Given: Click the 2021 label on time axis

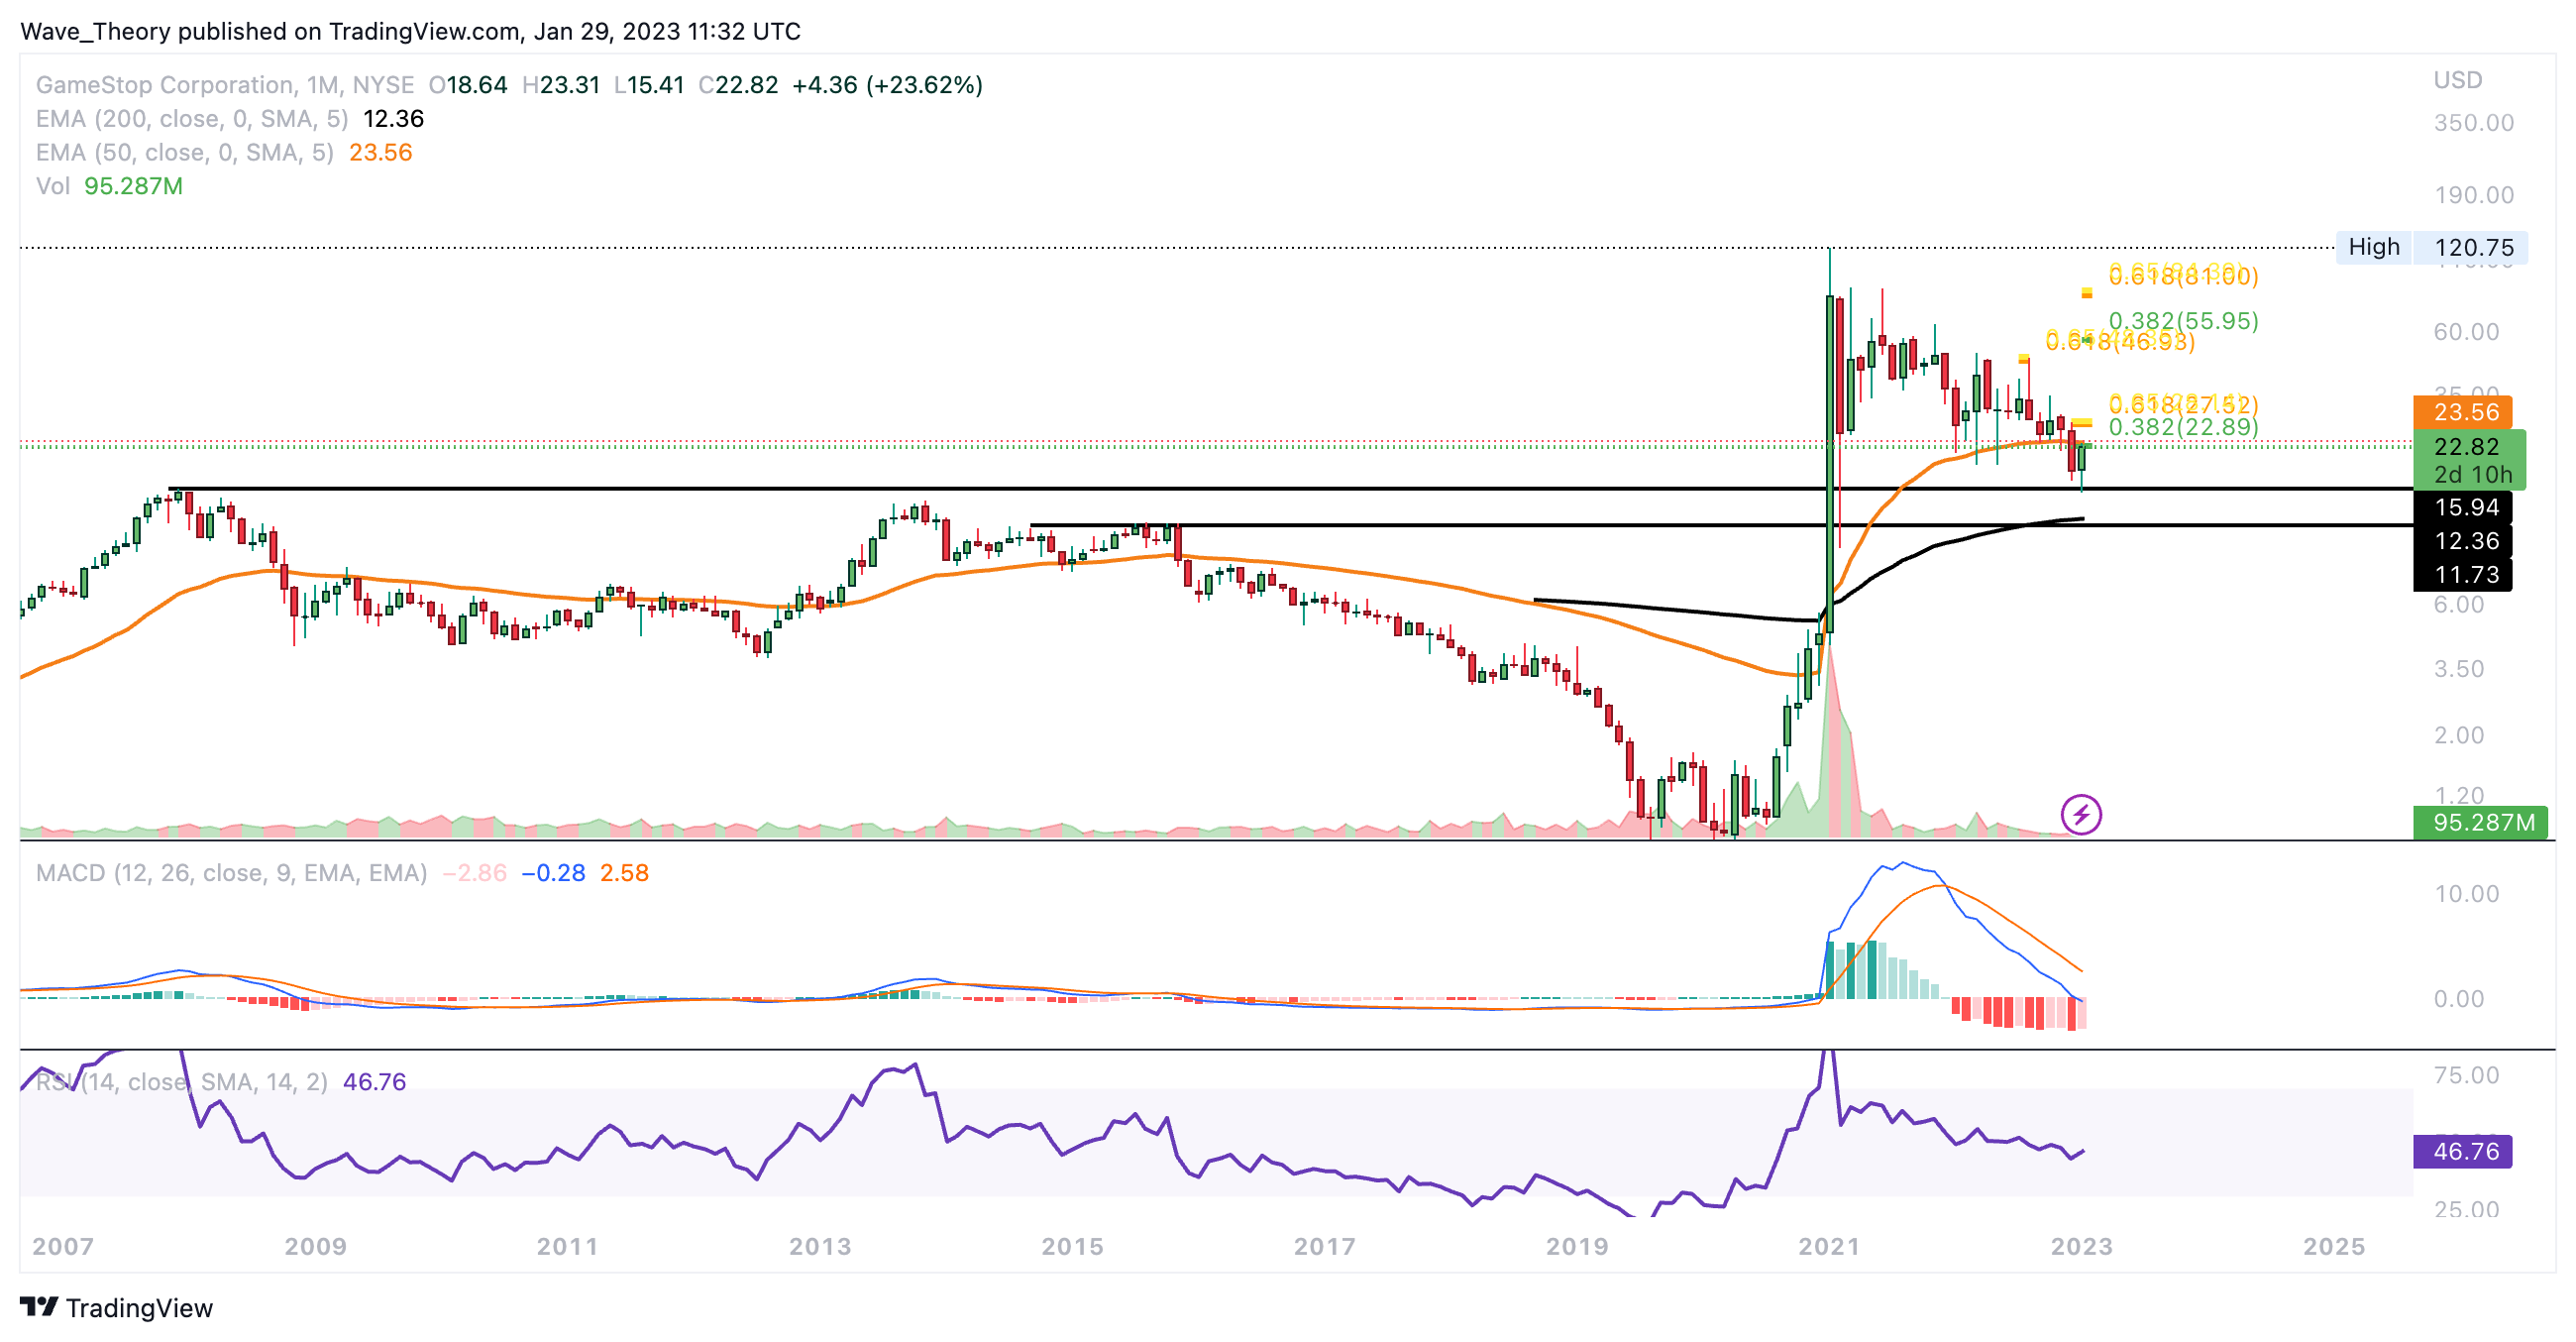Looking at the screenshot, I should pos(1828,1246).
